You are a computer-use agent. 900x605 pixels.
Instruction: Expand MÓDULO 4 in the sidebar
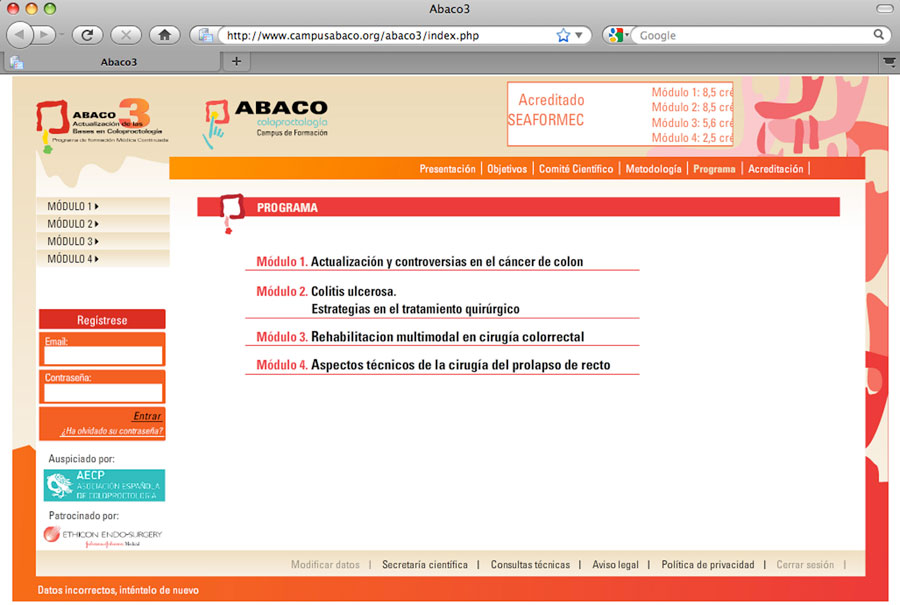(103, 259)
